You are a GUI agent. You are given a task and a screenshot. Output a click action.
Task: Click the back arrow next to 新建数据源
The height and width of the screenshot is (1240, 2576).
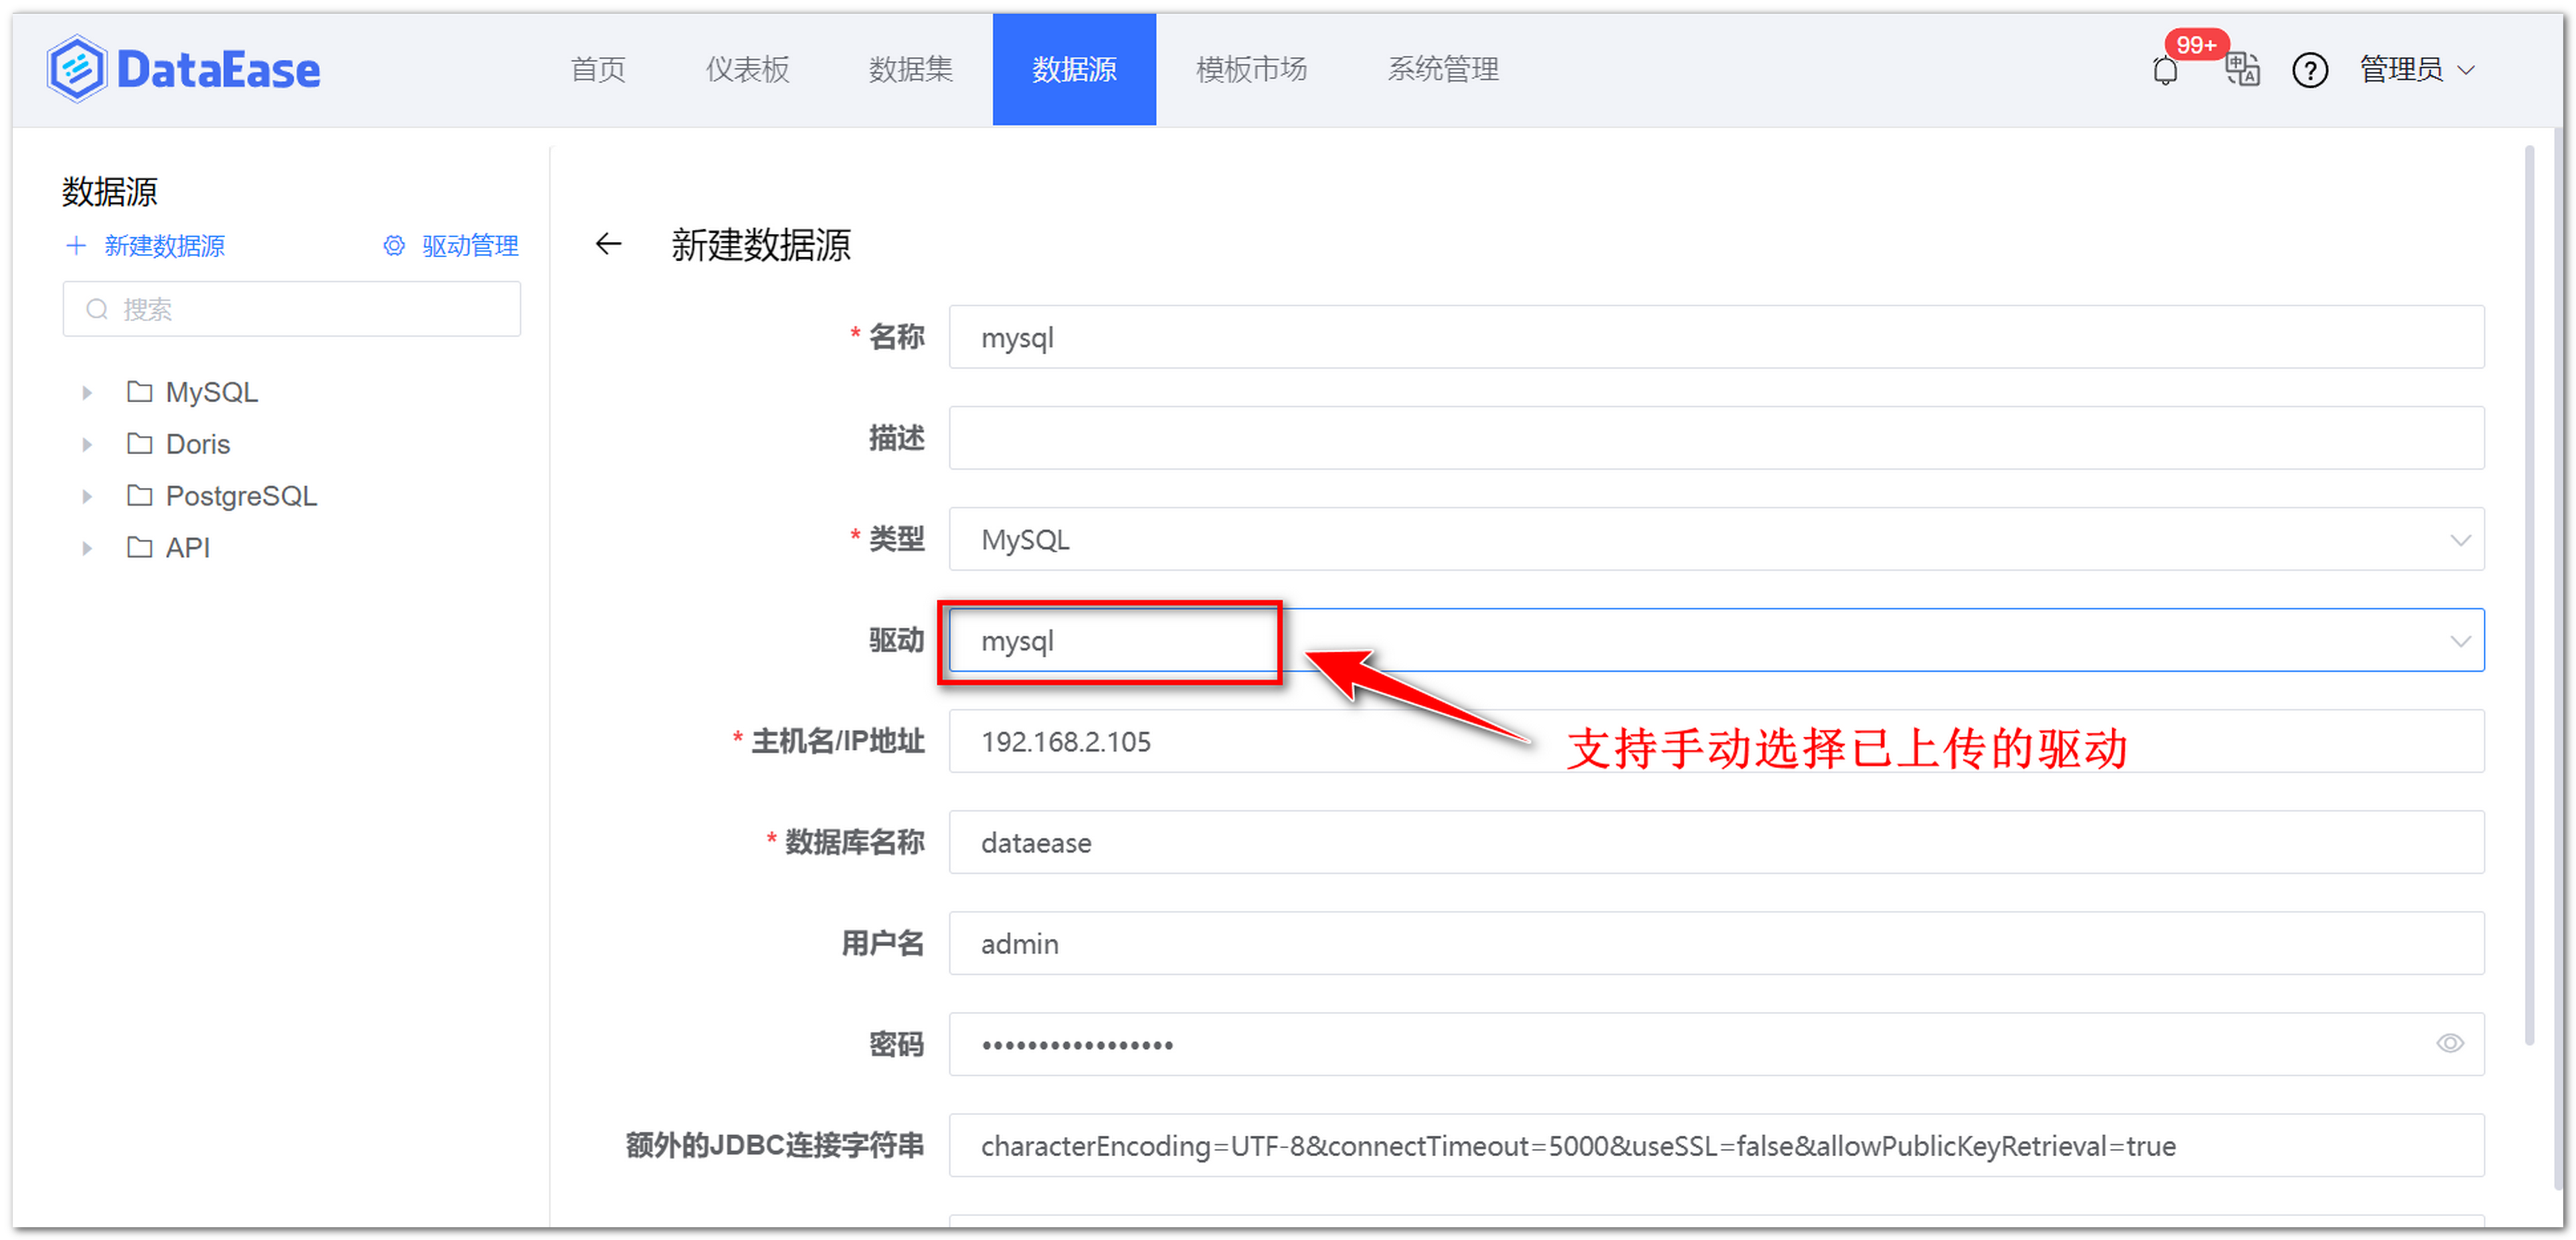click(x=609, y=245)
